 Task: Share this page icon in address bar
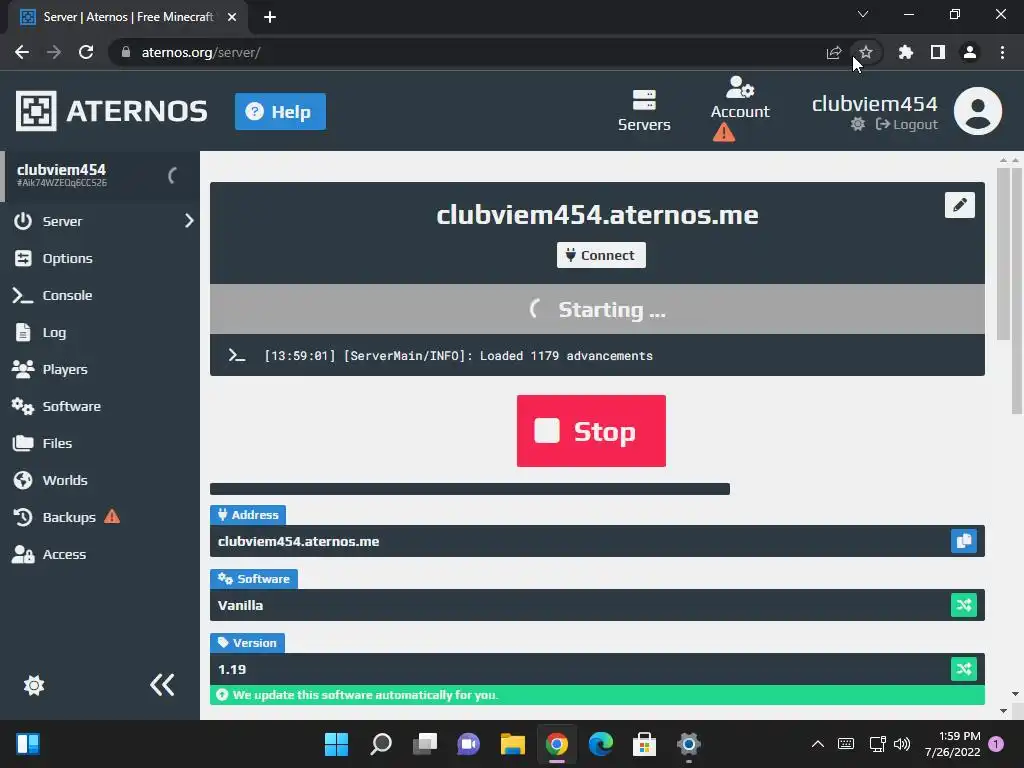[834, 53]
